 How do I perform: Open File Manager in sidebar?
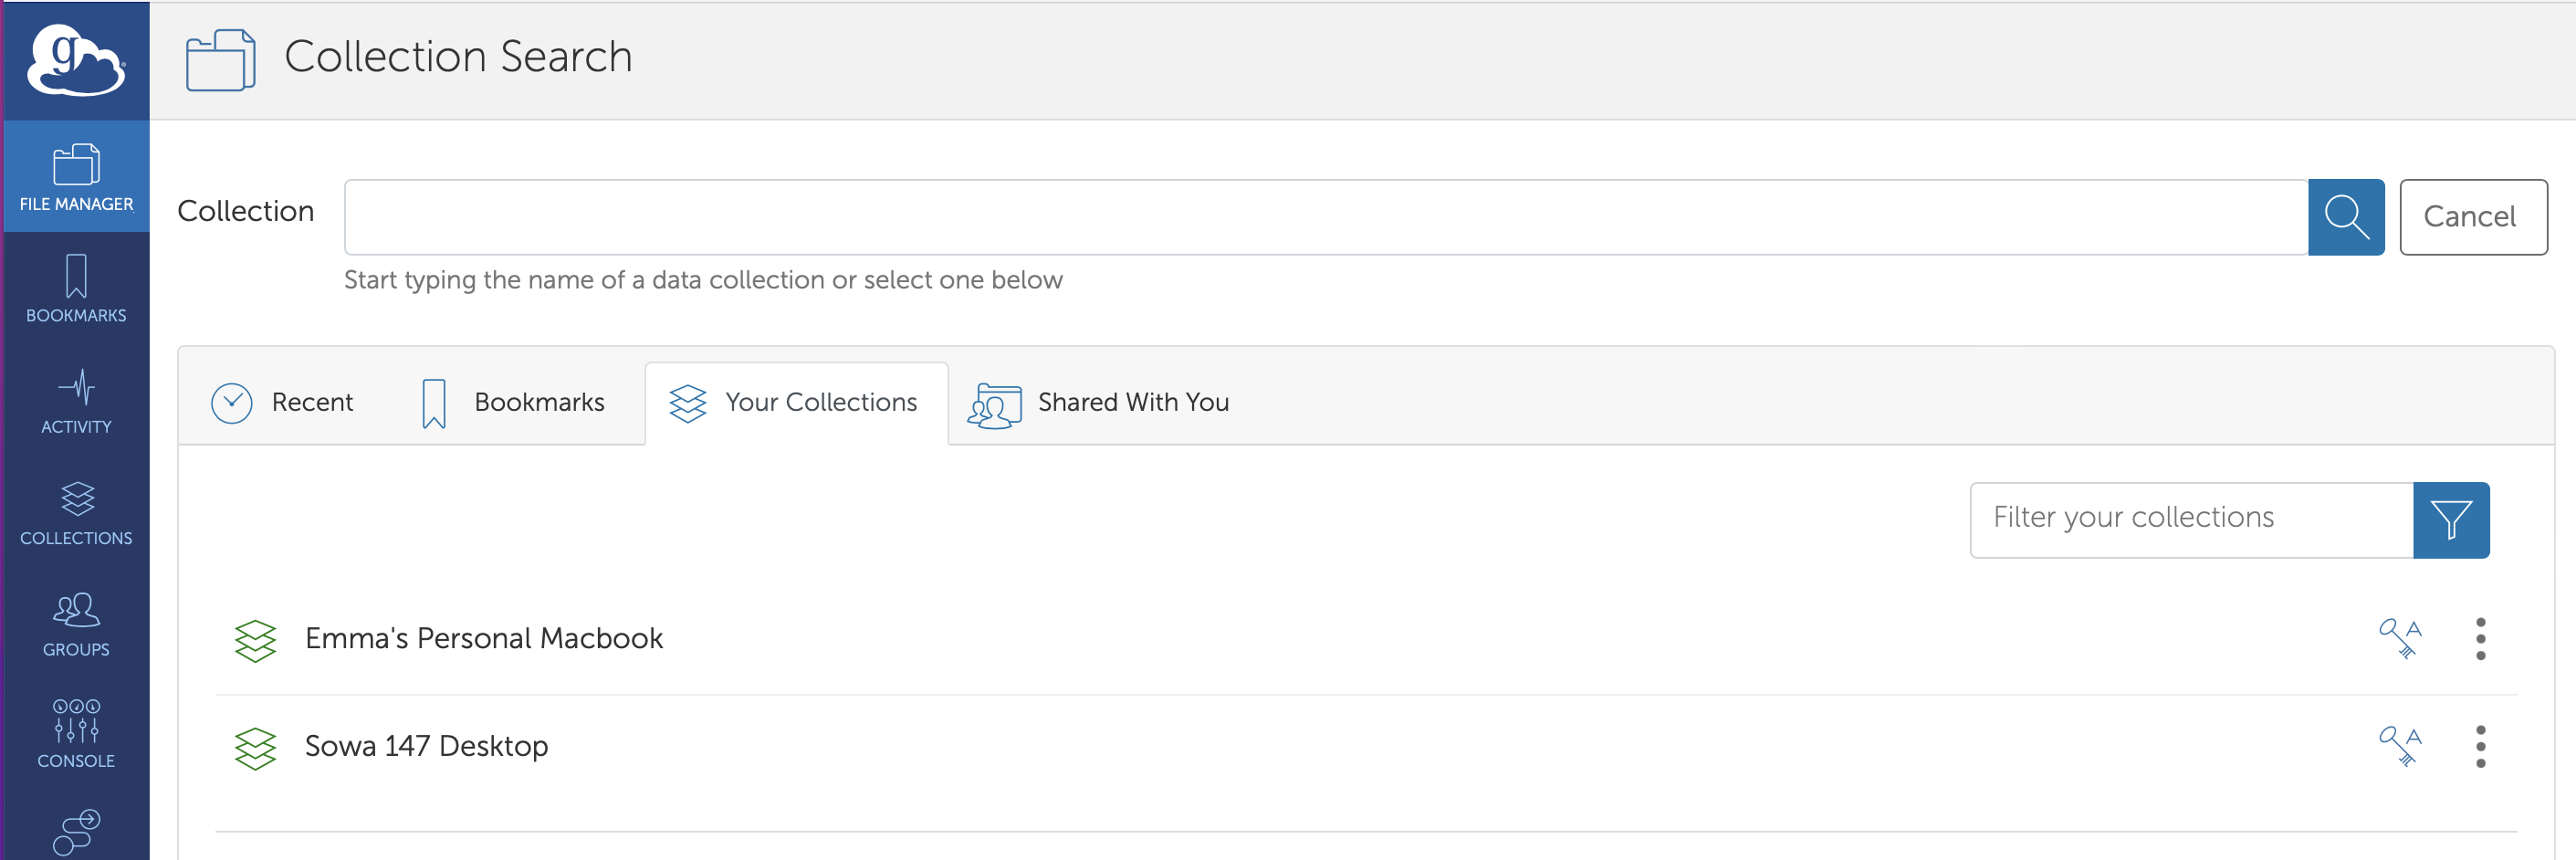point(76,178)
